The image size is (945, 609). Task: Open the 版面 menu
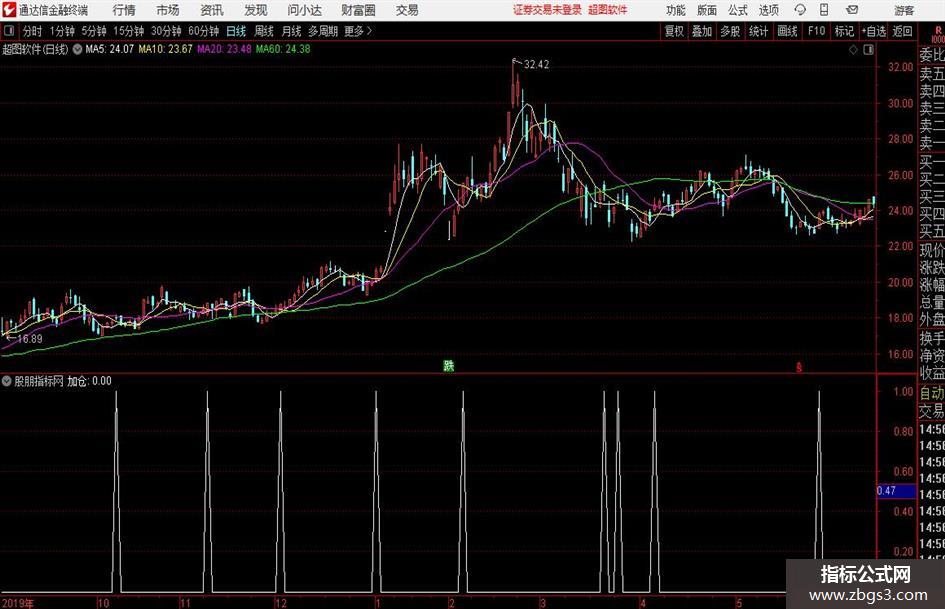pos(707,10)
